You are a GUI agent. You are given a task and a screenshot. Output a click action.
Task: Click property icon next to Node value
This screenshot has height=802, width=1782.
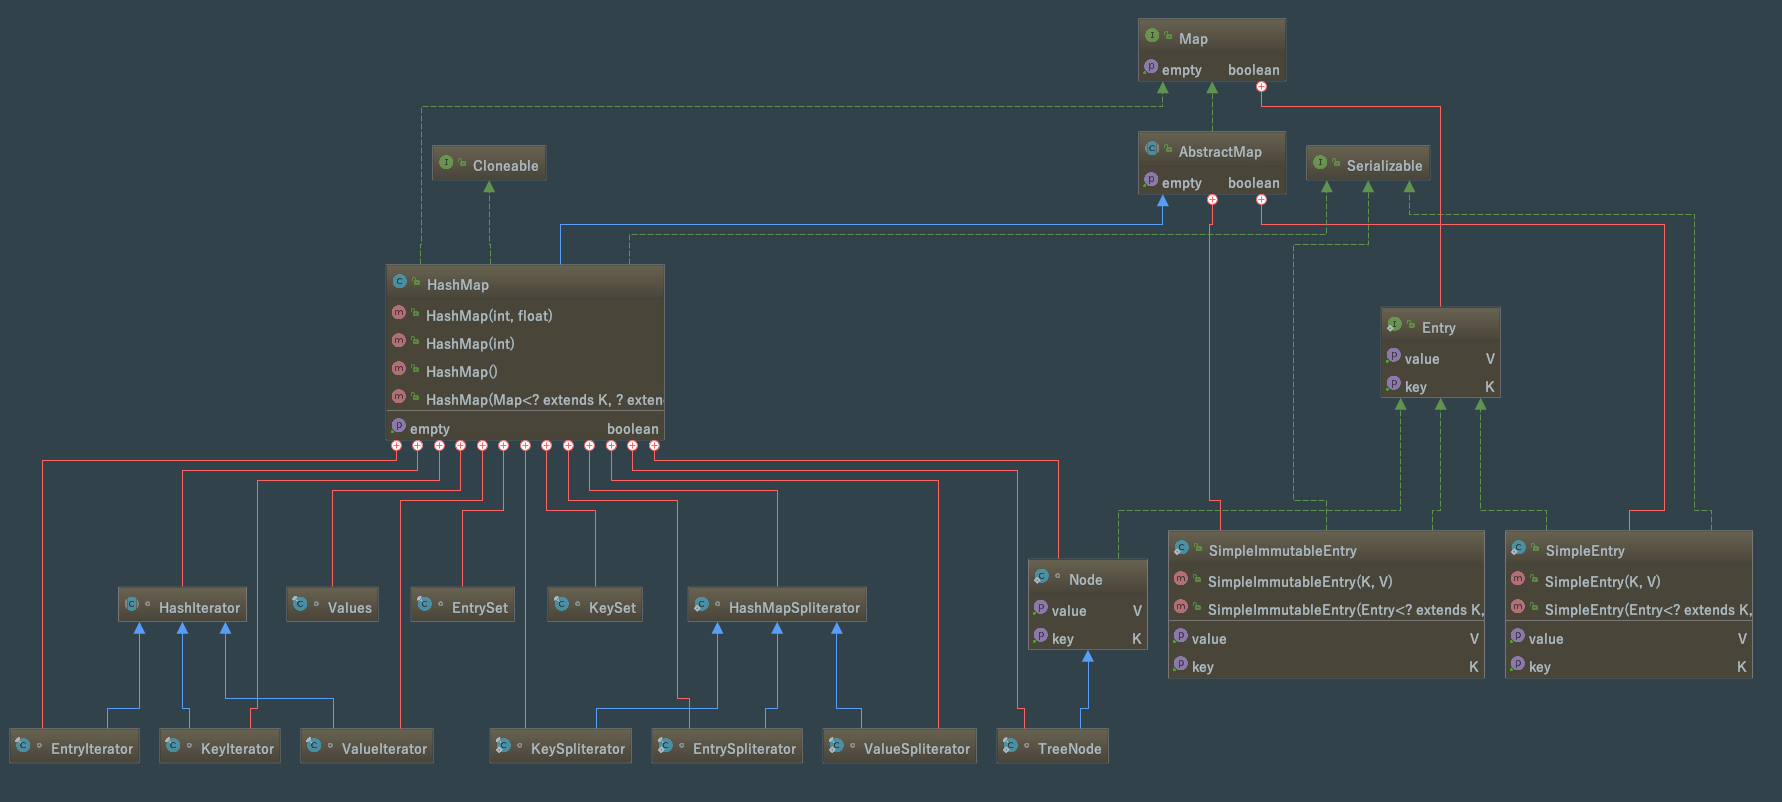(x=1041, y=608)
